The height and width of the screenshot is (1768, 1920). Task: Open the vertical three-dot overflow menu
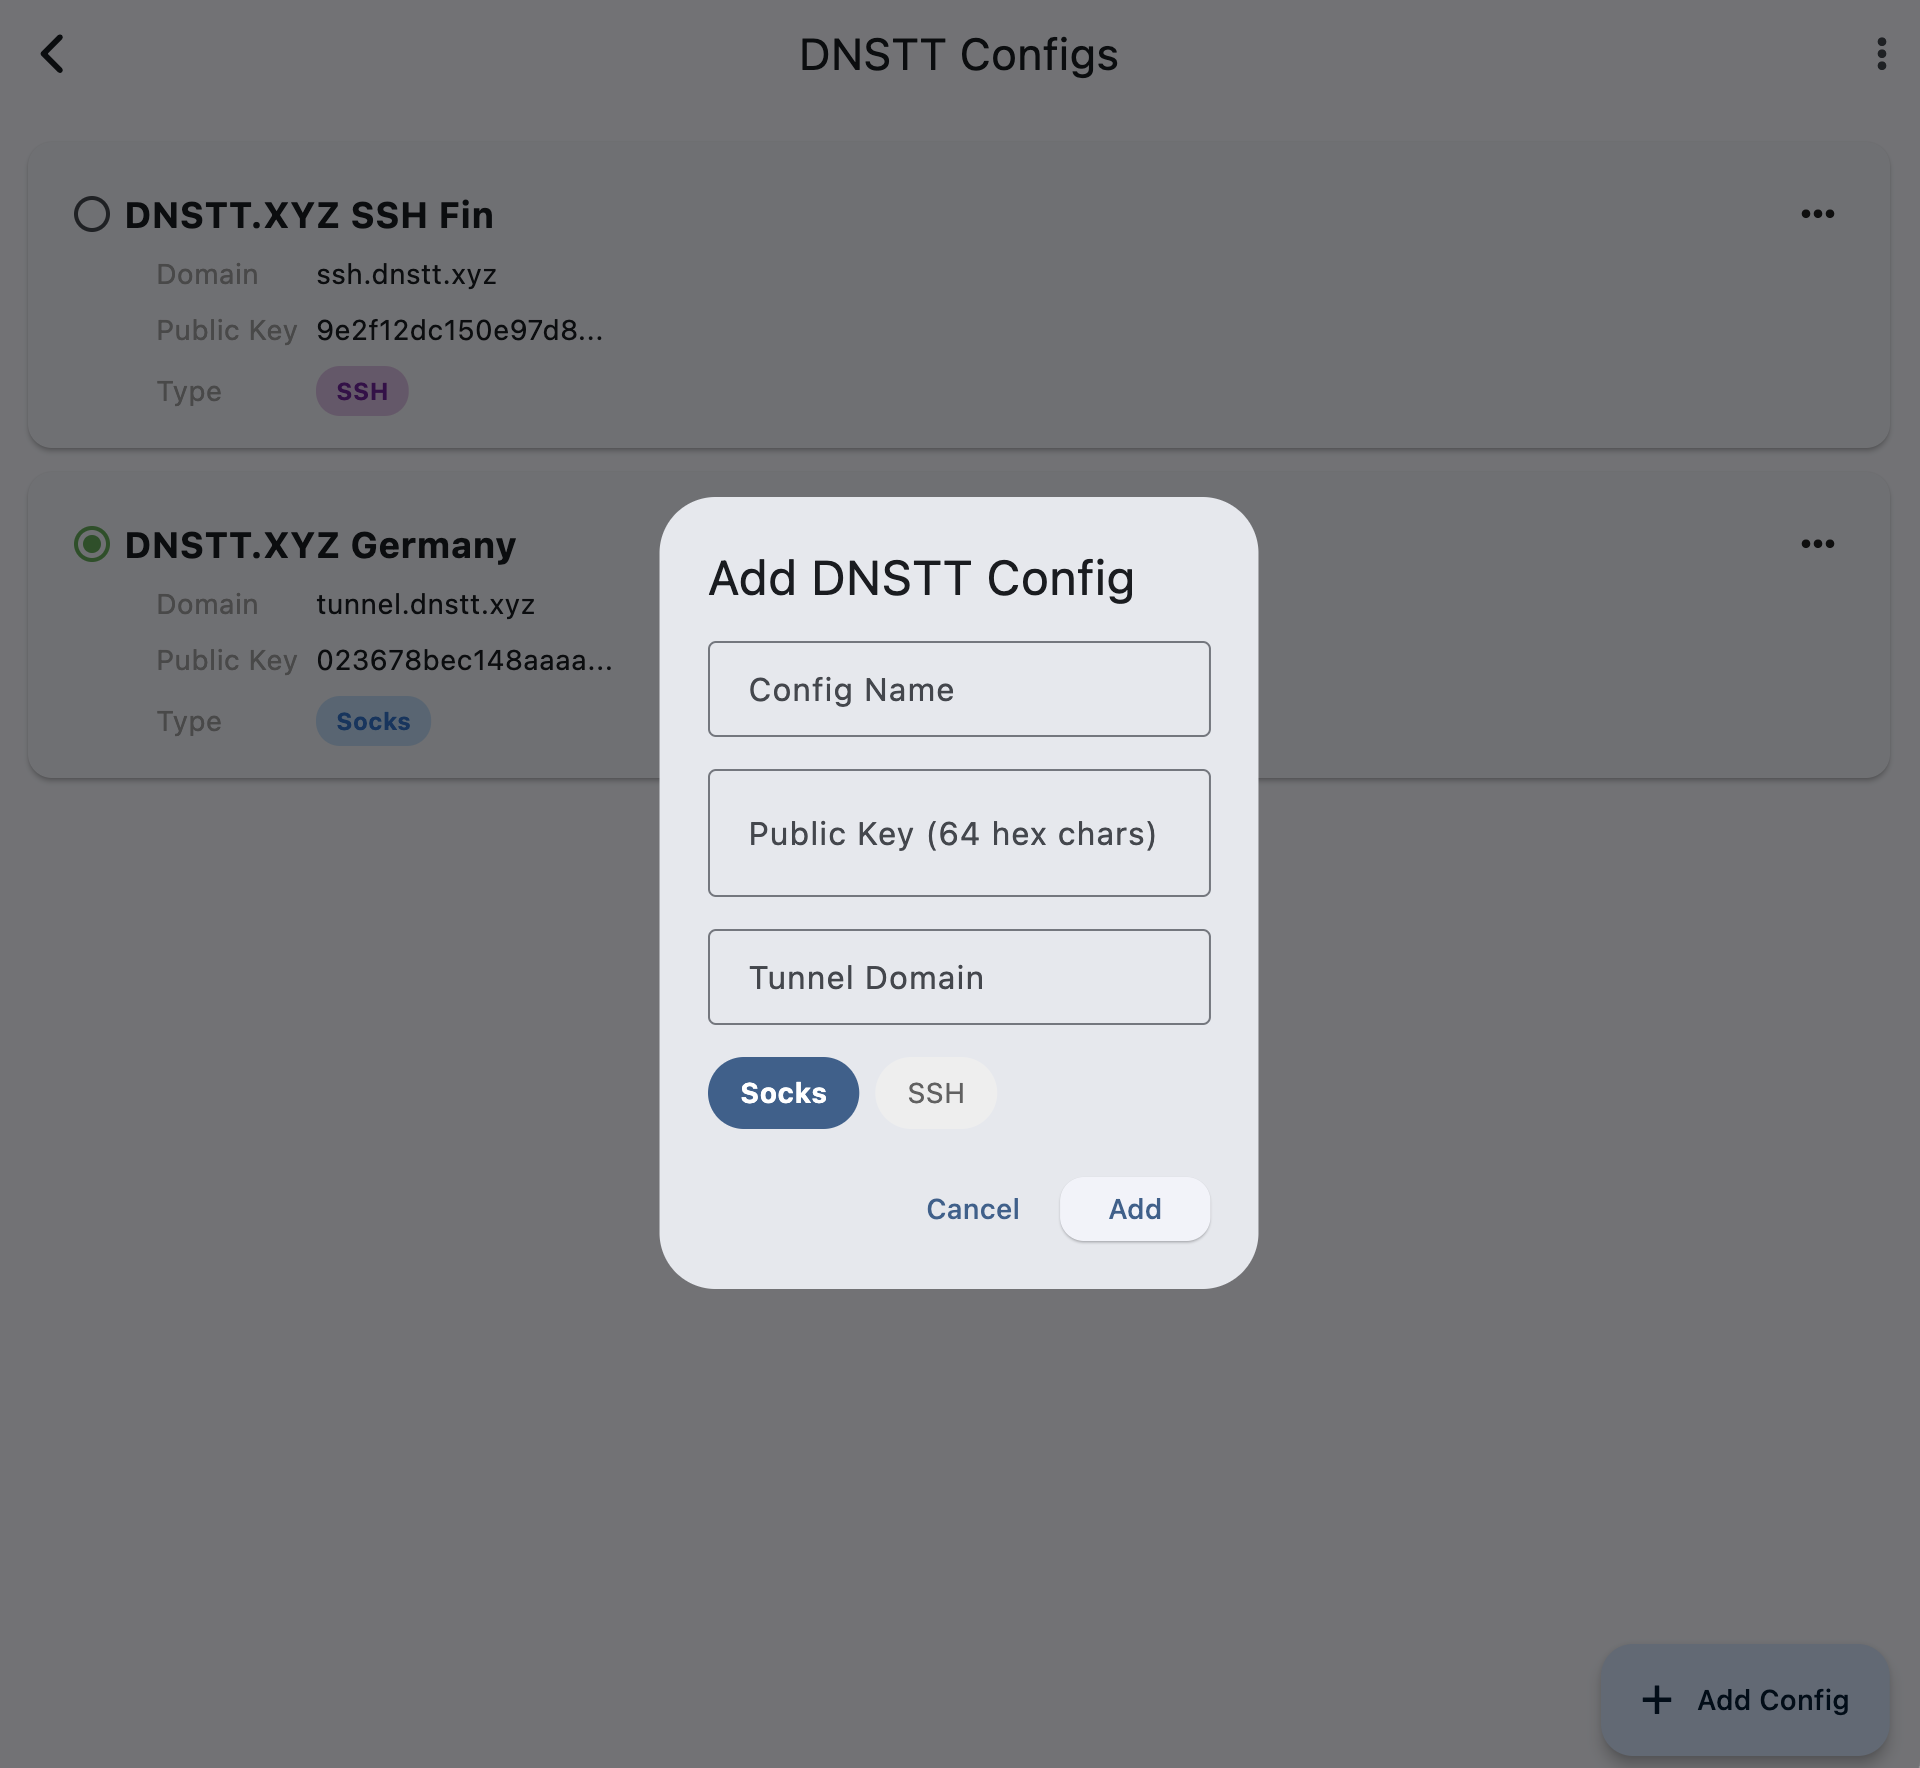pos(1881,54)
